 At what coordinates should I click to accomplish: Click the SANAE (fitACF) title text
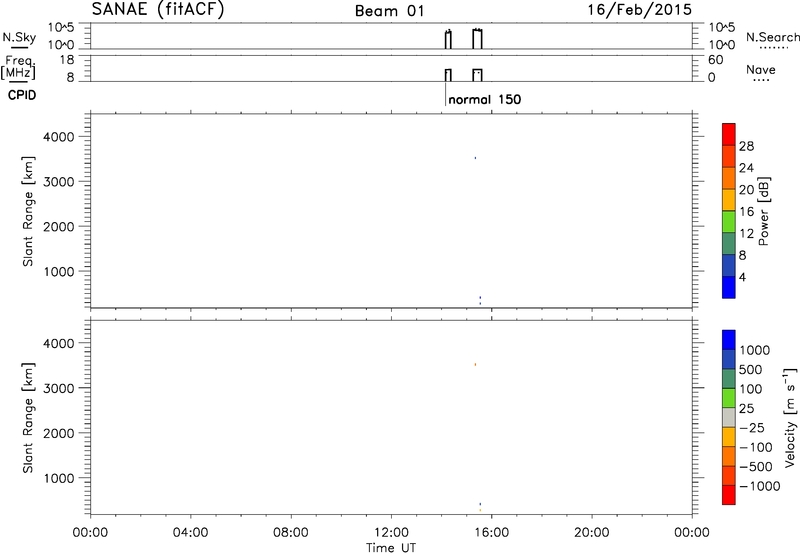[x=158, y=9]
